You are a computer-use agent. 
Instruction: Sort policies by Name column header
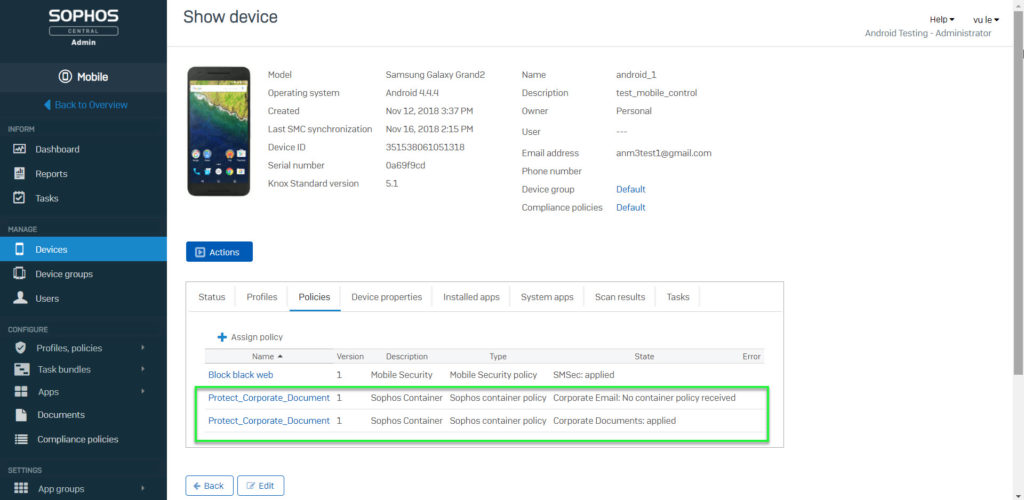[x=268, y=356]
